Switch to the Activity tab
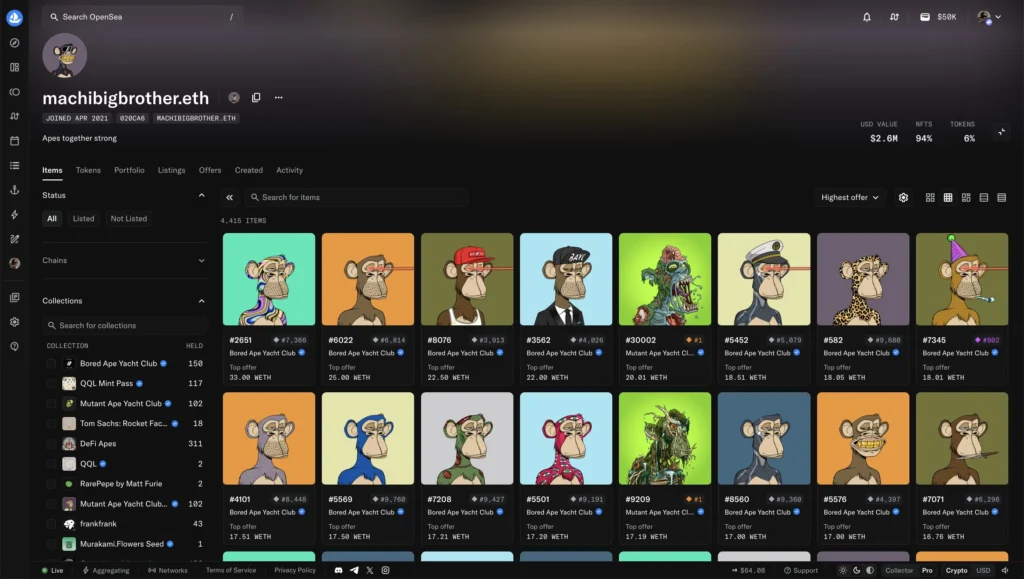The height and width of the screenshot is (579, 1024). [x=289, y=170]
